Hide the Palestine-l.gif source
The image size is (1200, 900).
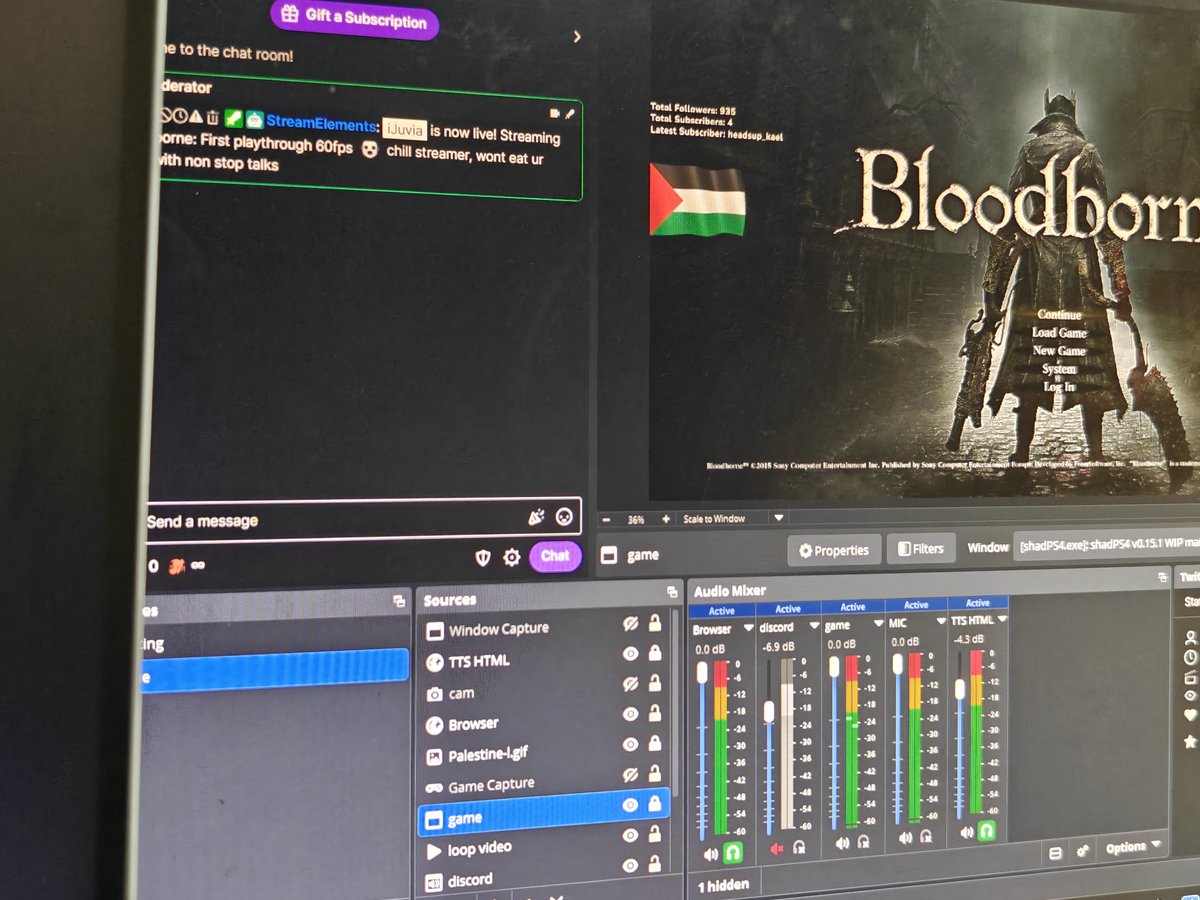630,744
